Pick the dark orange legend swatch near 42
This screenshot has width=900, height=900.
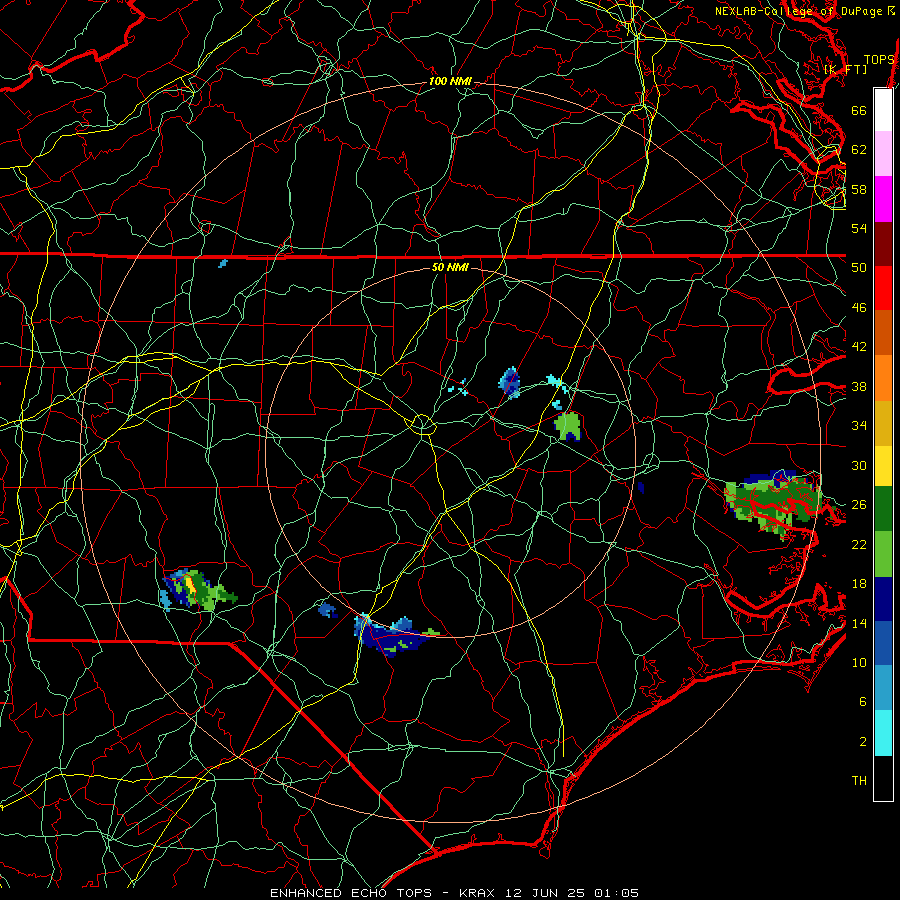tap(883, 333)
